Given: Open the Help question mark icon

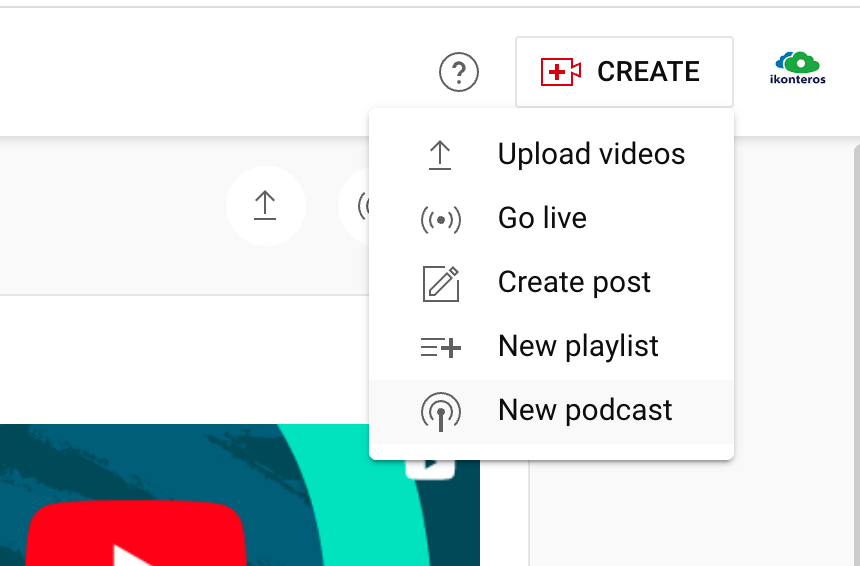Looking at the screenshot, I should point(459,72).
